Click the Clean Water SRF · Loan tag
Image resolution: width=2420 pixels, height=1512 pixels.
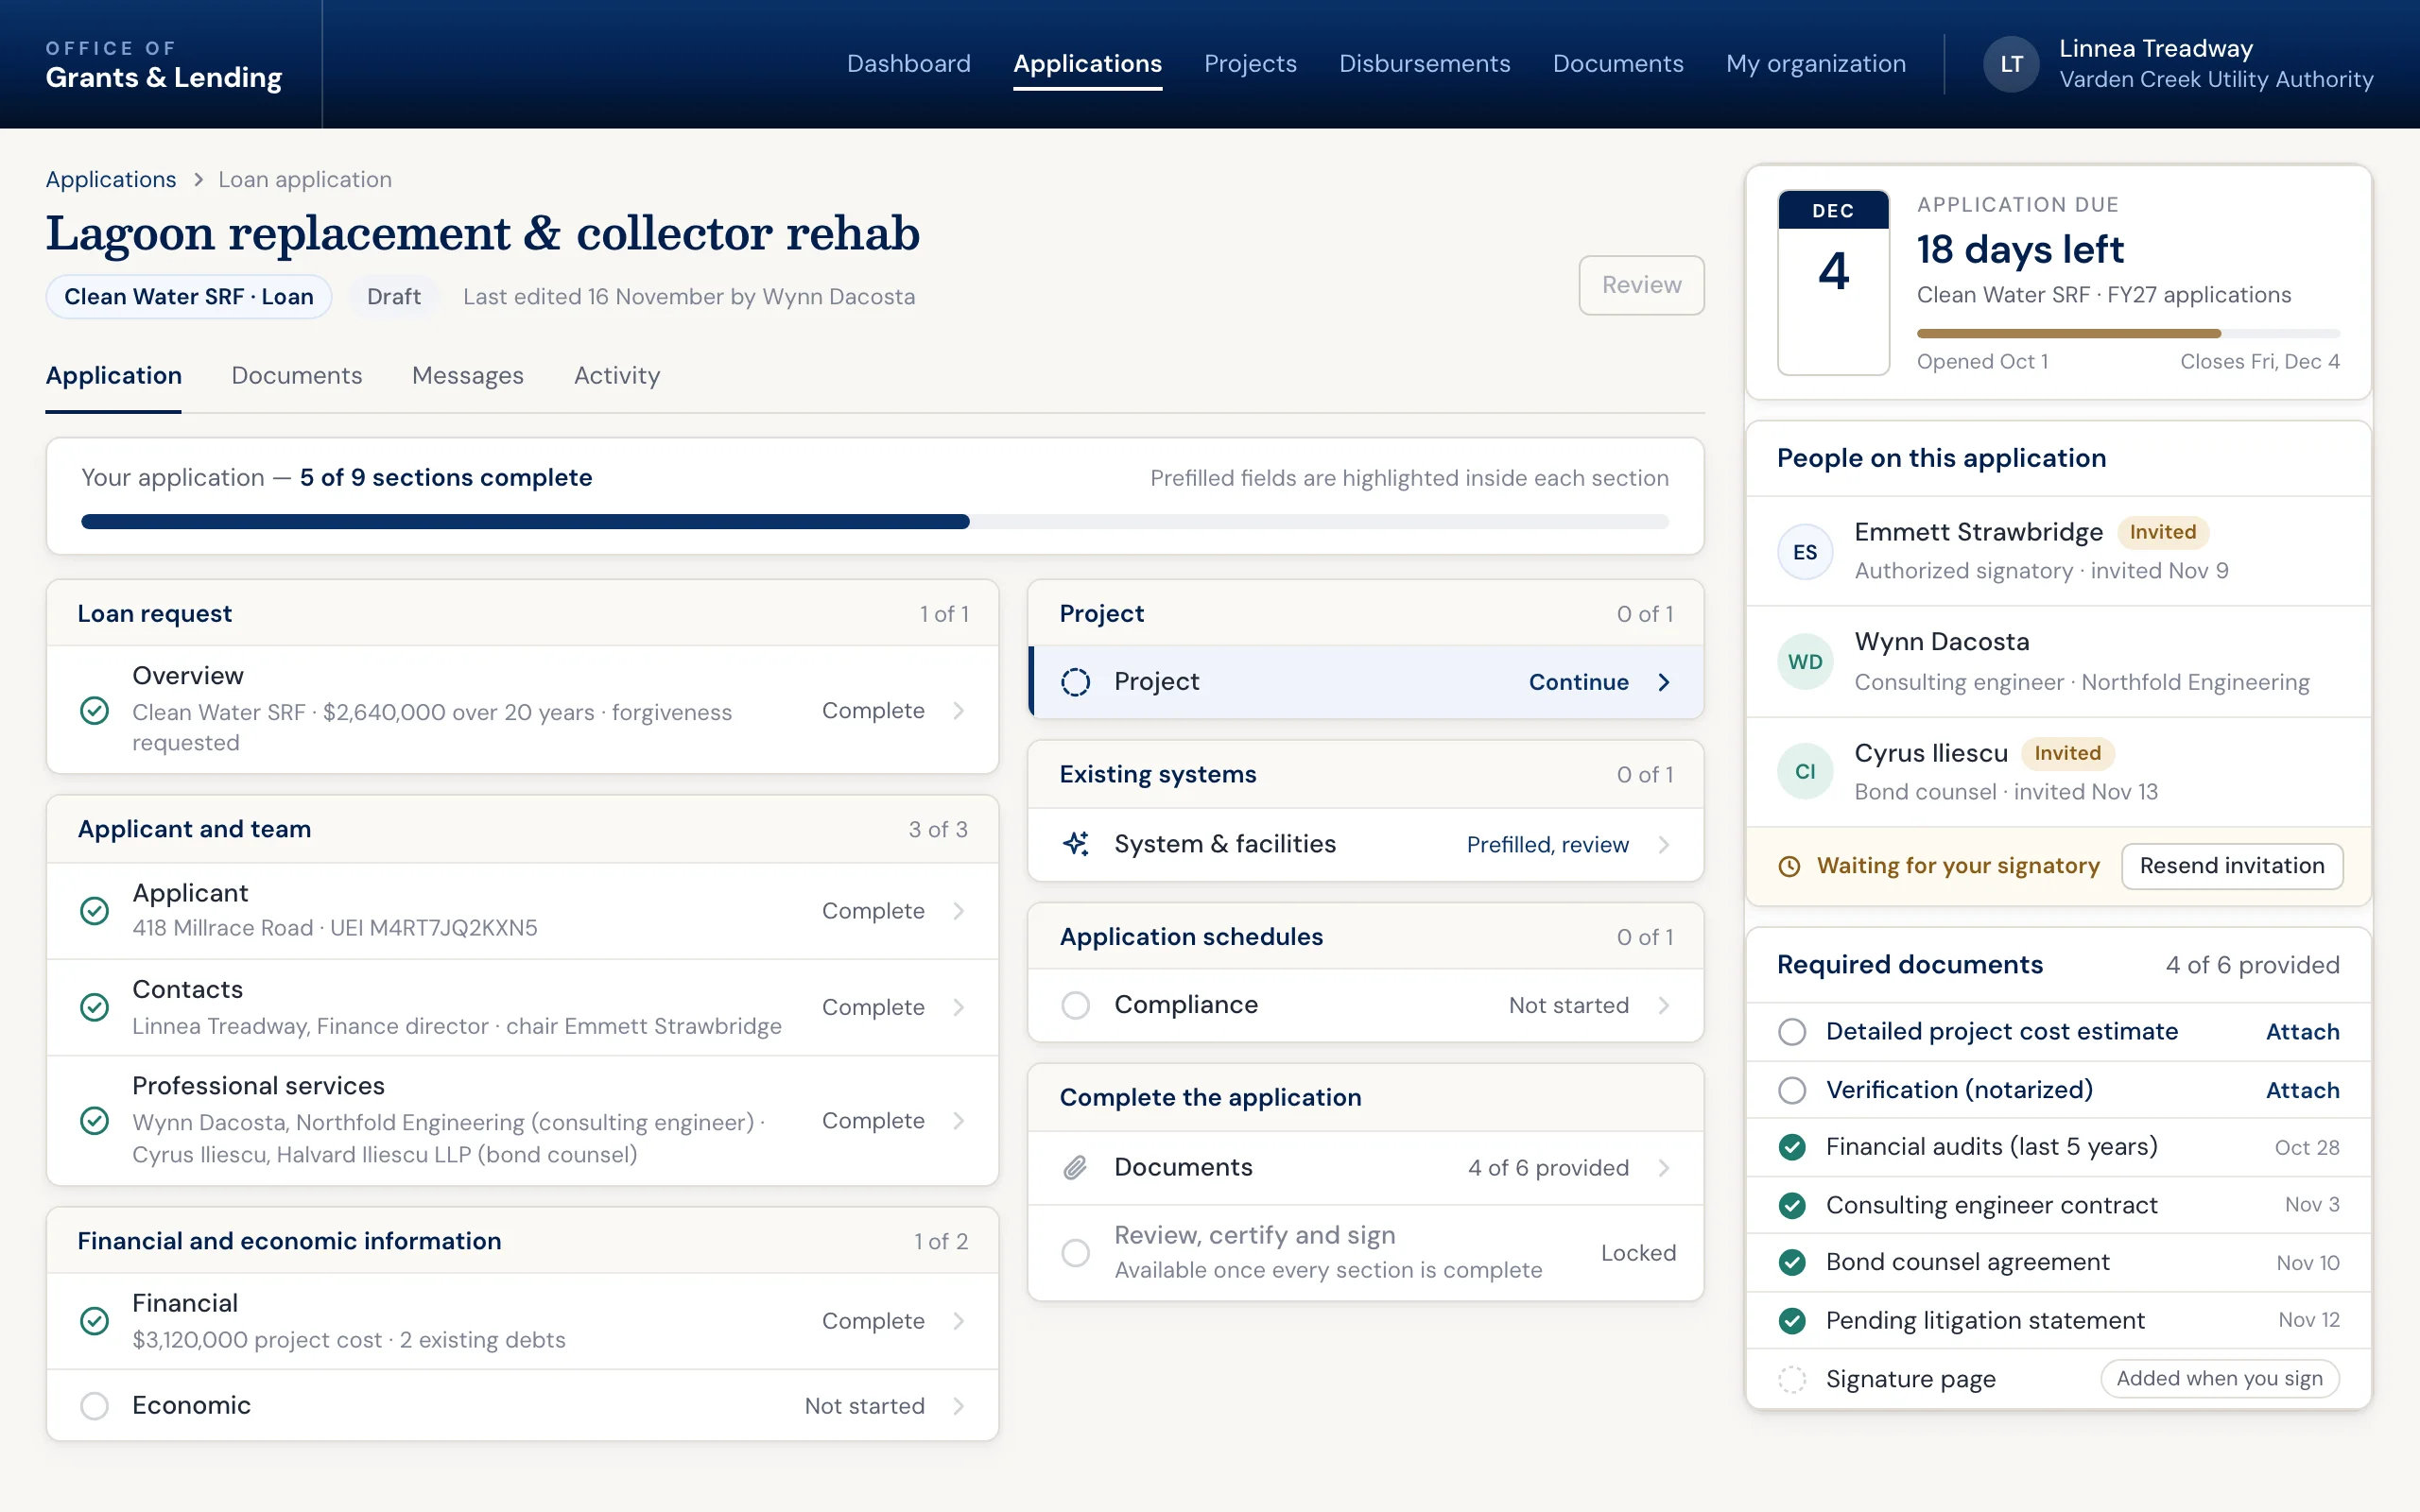click(189, 297)
